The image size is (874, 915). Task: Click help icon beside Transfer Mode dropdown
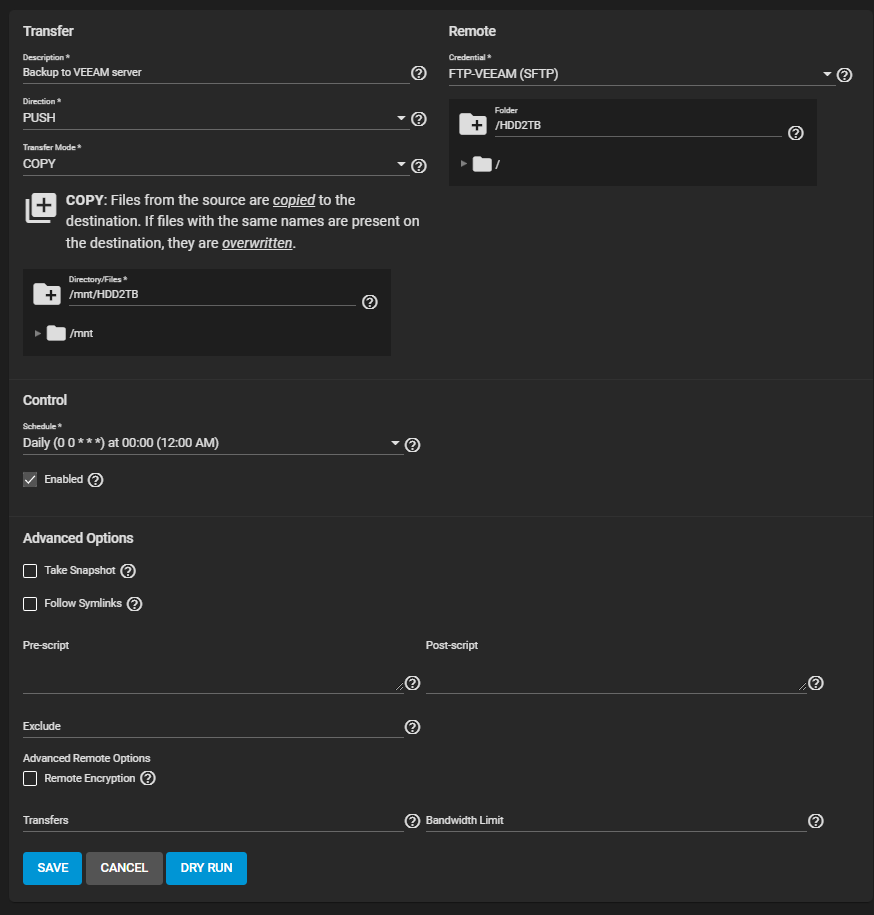[x=419, y=166]
